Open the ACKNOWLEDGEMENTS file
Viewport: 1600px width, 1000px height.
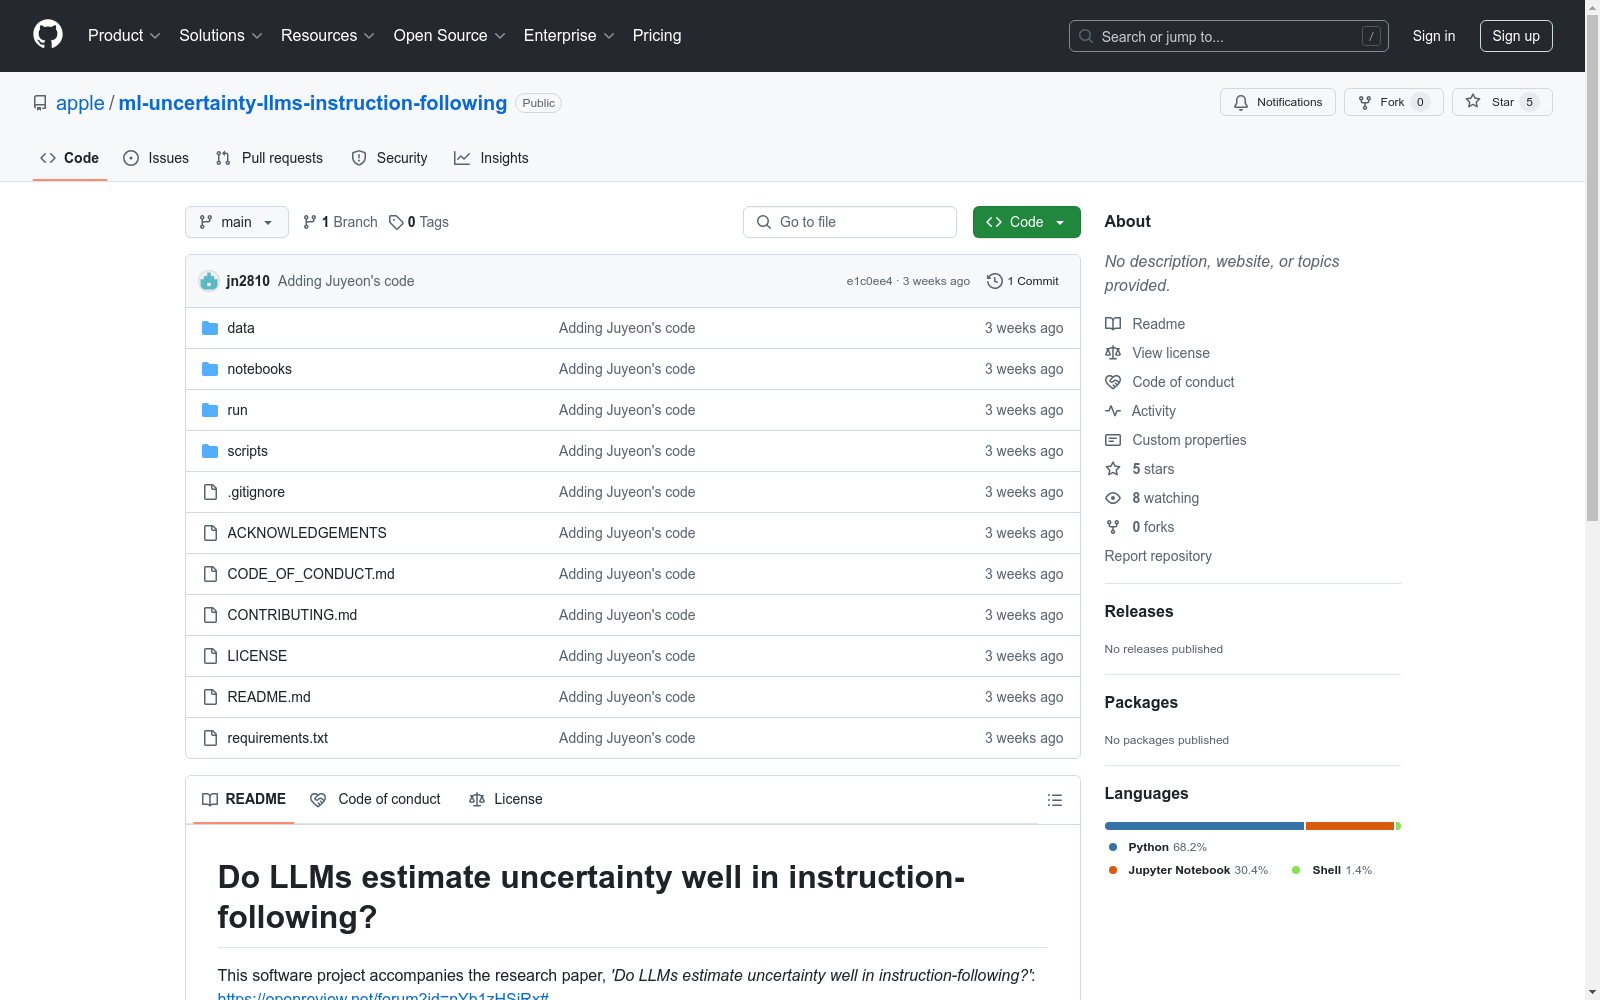point(307,533)
